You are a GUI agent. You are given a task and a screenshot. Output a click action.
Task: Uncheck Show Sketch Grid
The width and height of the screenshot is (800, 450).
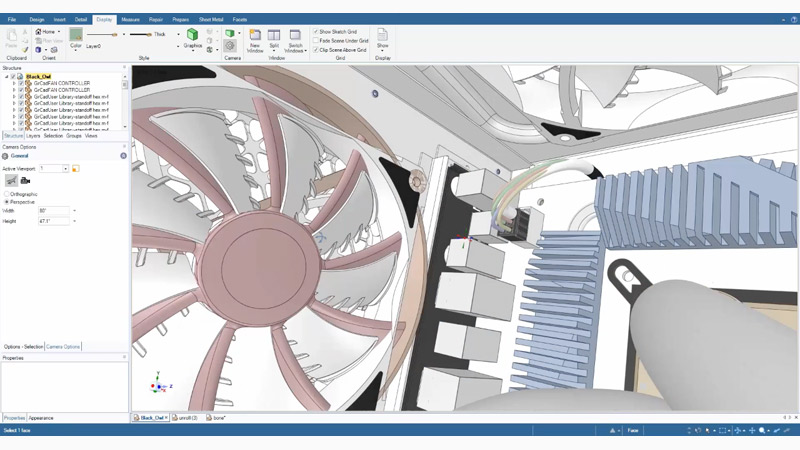point(316,32)
